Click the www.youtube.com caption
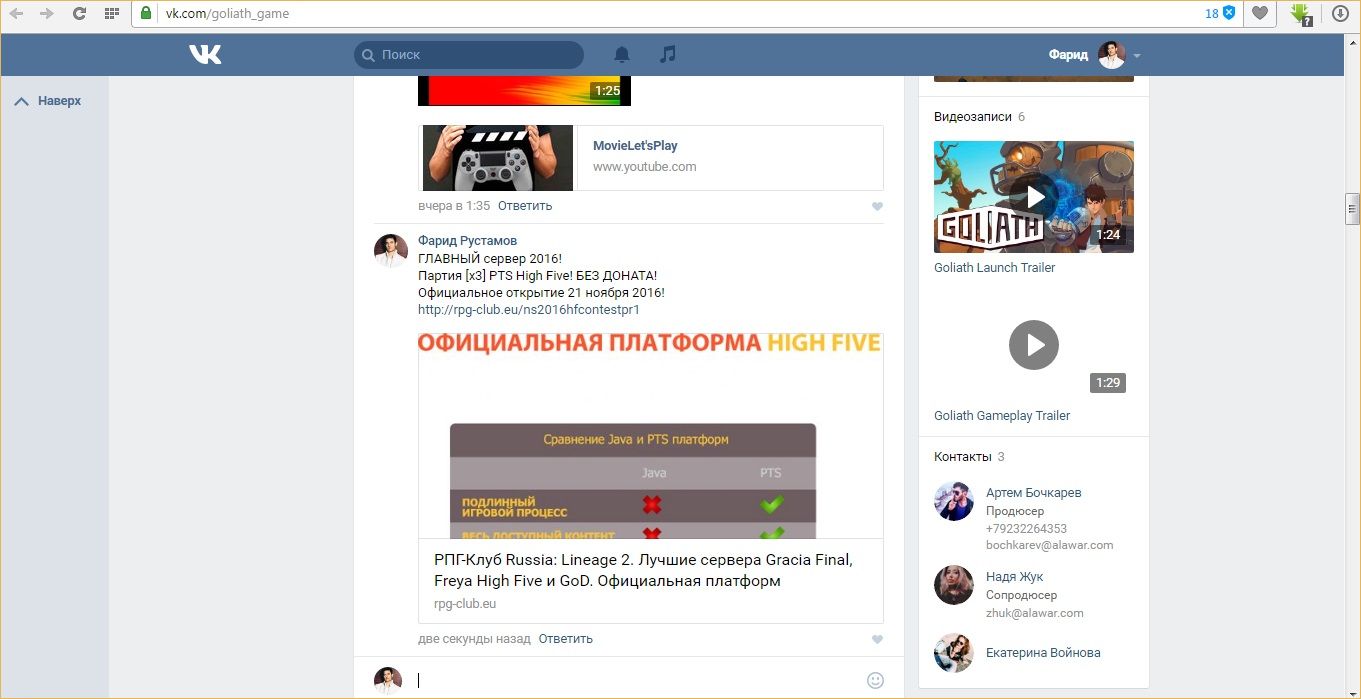This screenshot has width=1361, height=699. point(645,167)
